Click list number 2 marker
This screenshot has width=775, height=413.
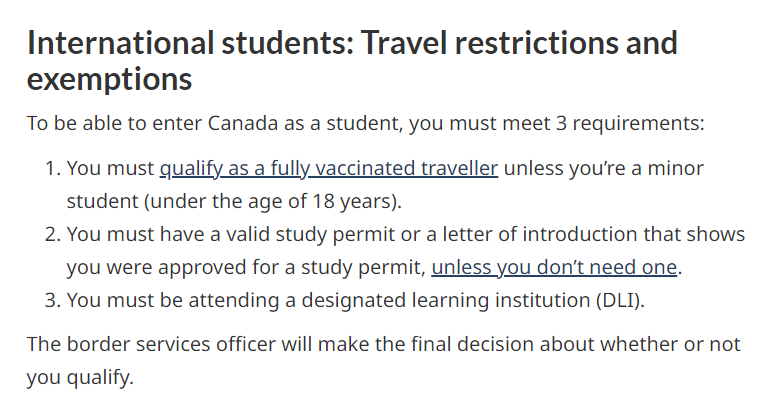point(53,234)
